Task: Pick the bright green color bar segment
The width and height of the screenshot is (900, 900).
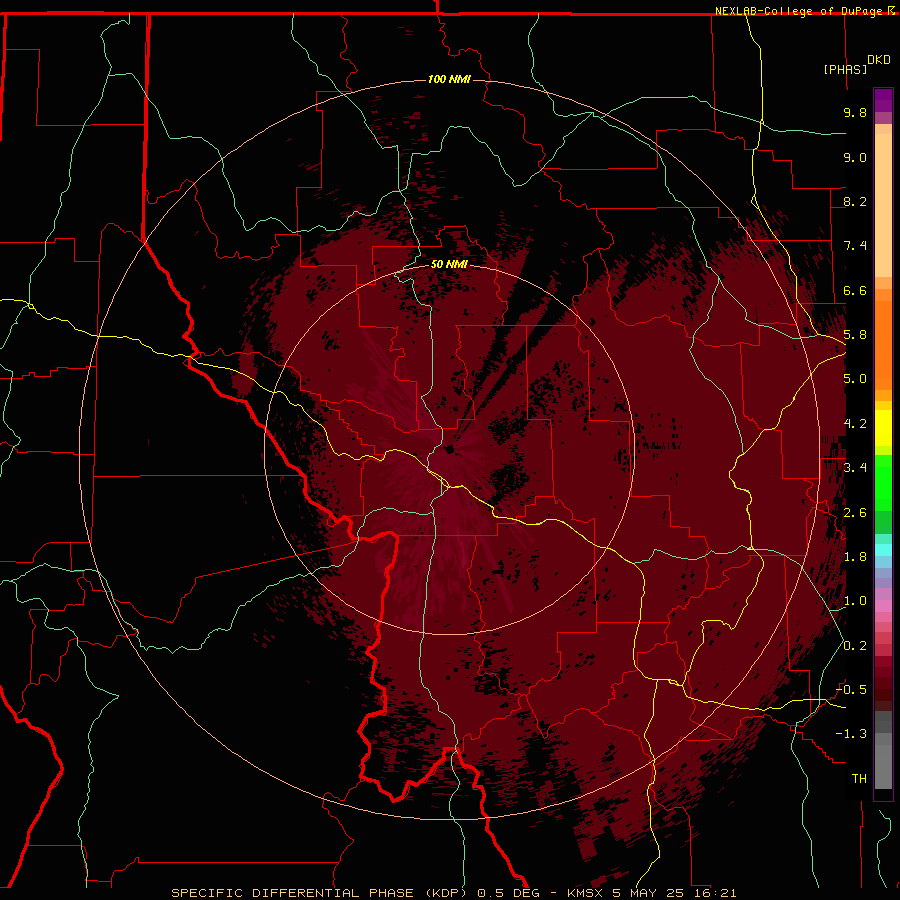Action: 883,482
